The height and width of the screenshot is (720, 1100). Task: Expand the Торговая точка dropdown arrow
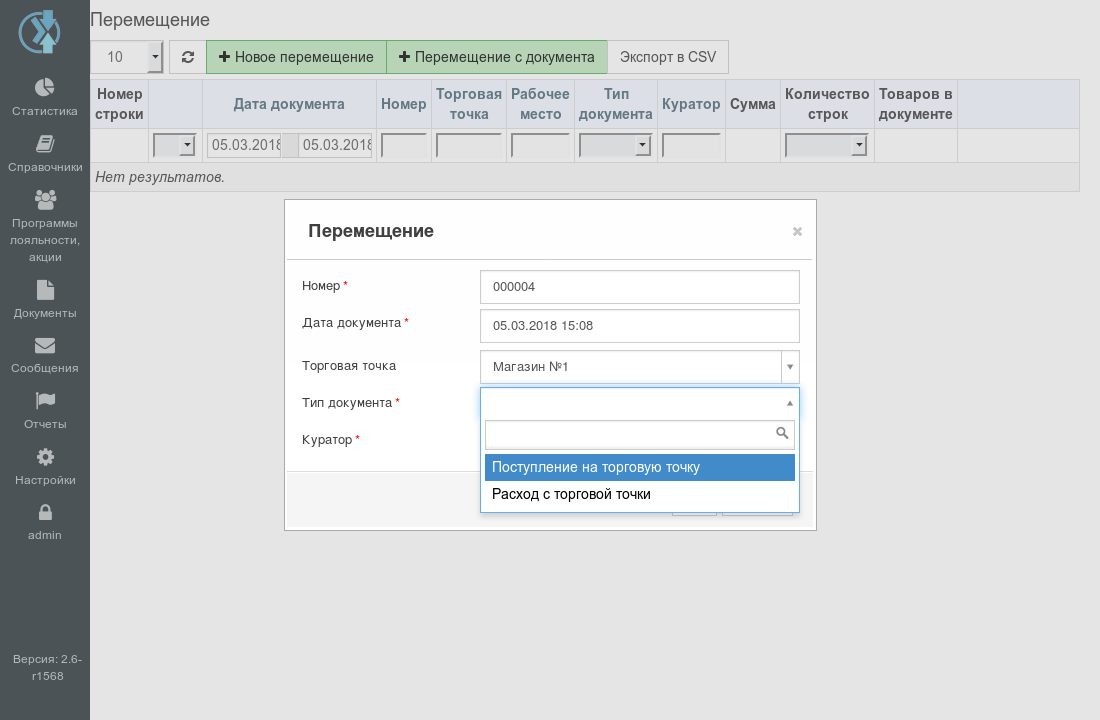(790, 367)
